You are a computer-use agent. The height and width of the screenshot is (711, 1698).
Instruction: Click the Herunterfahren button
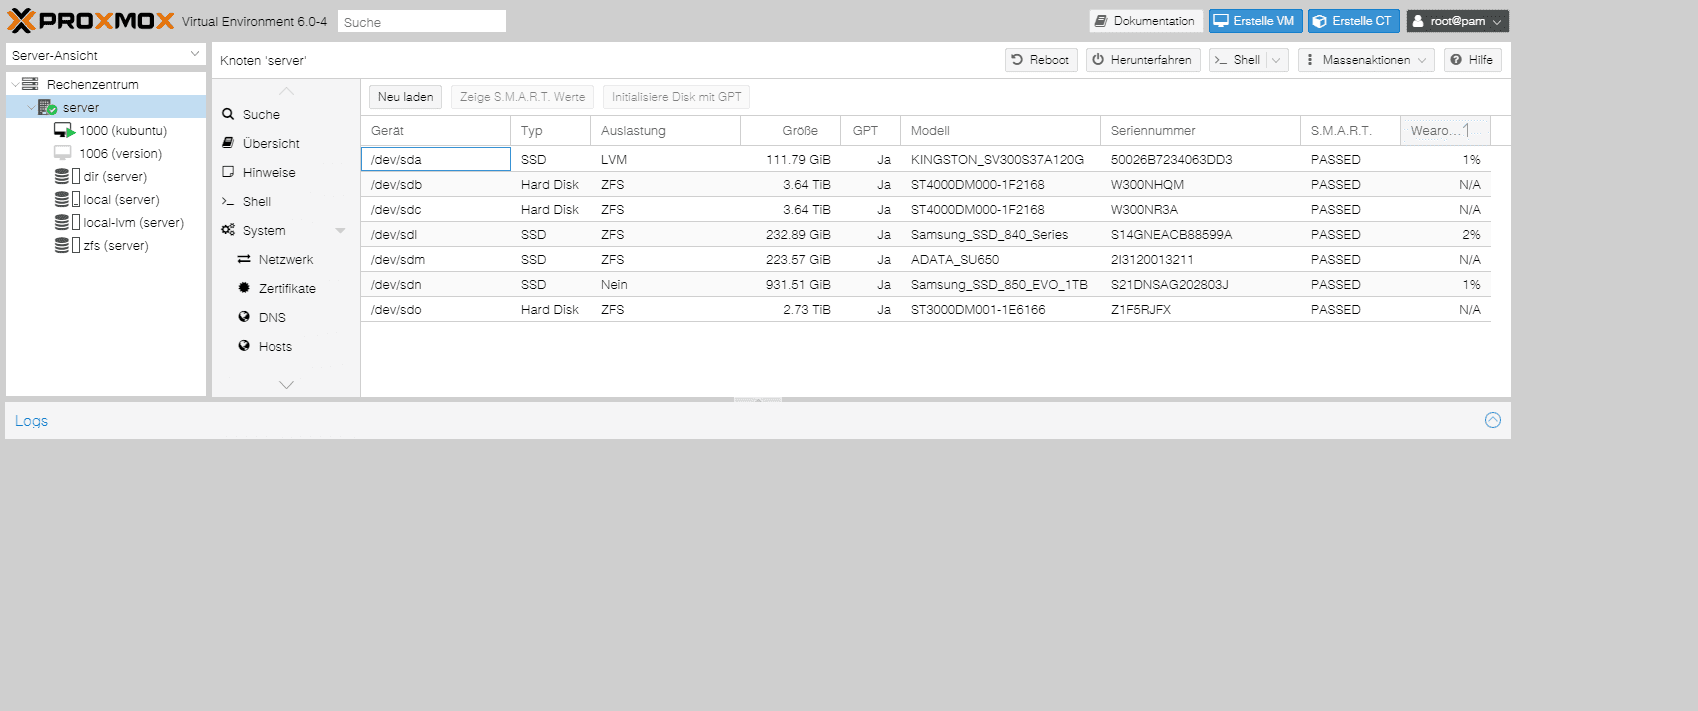tap(1143, 60)
